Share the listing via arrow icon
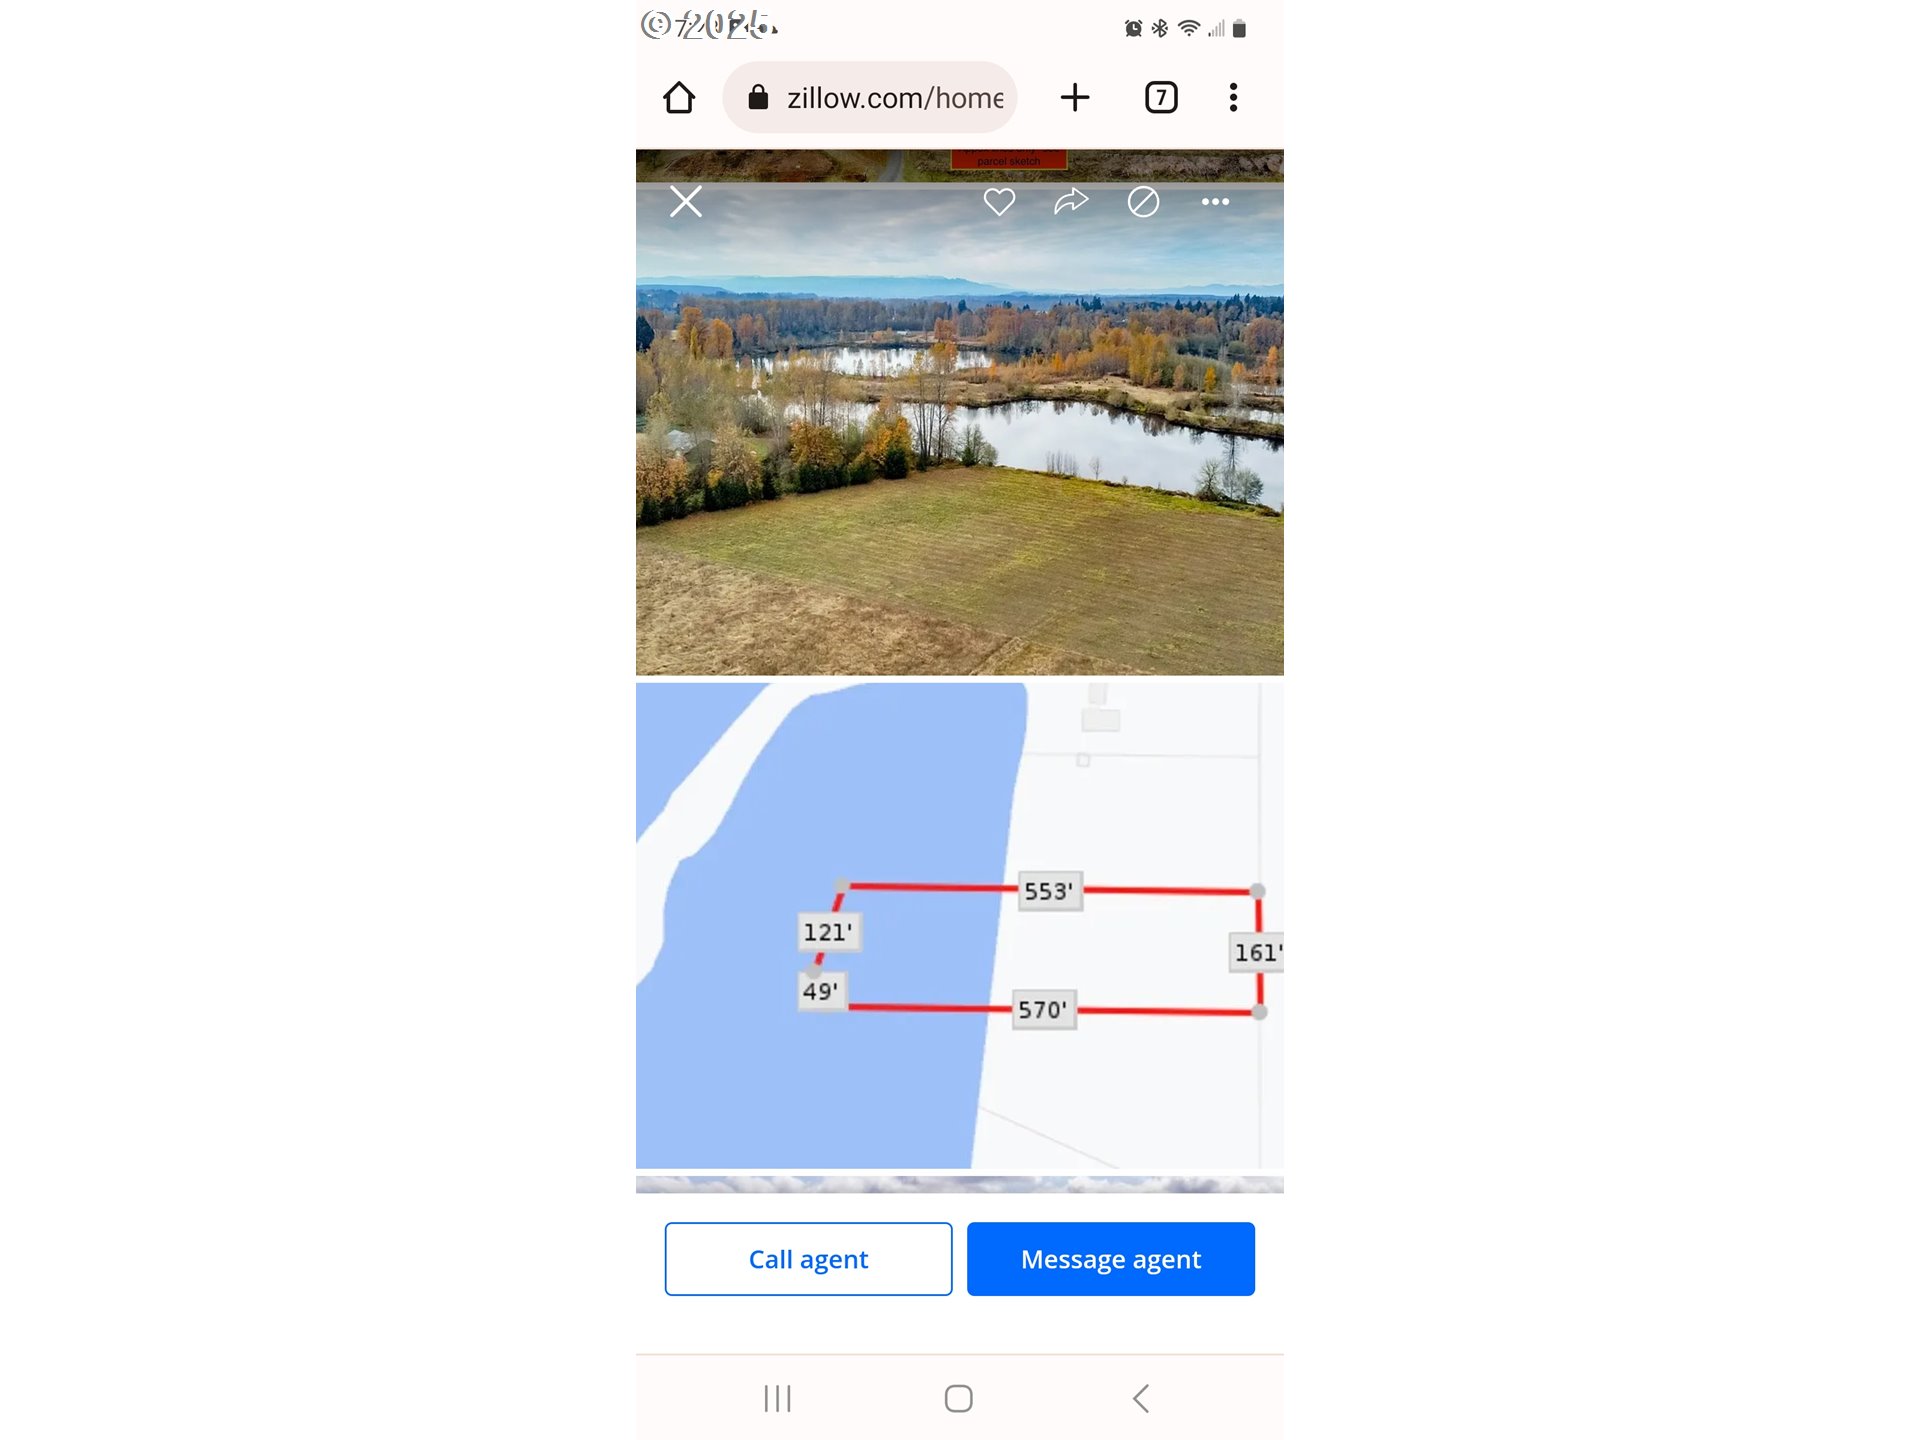This screenshot has width=1920, height=1440. pyautogui.click(x=1071, y=202)
